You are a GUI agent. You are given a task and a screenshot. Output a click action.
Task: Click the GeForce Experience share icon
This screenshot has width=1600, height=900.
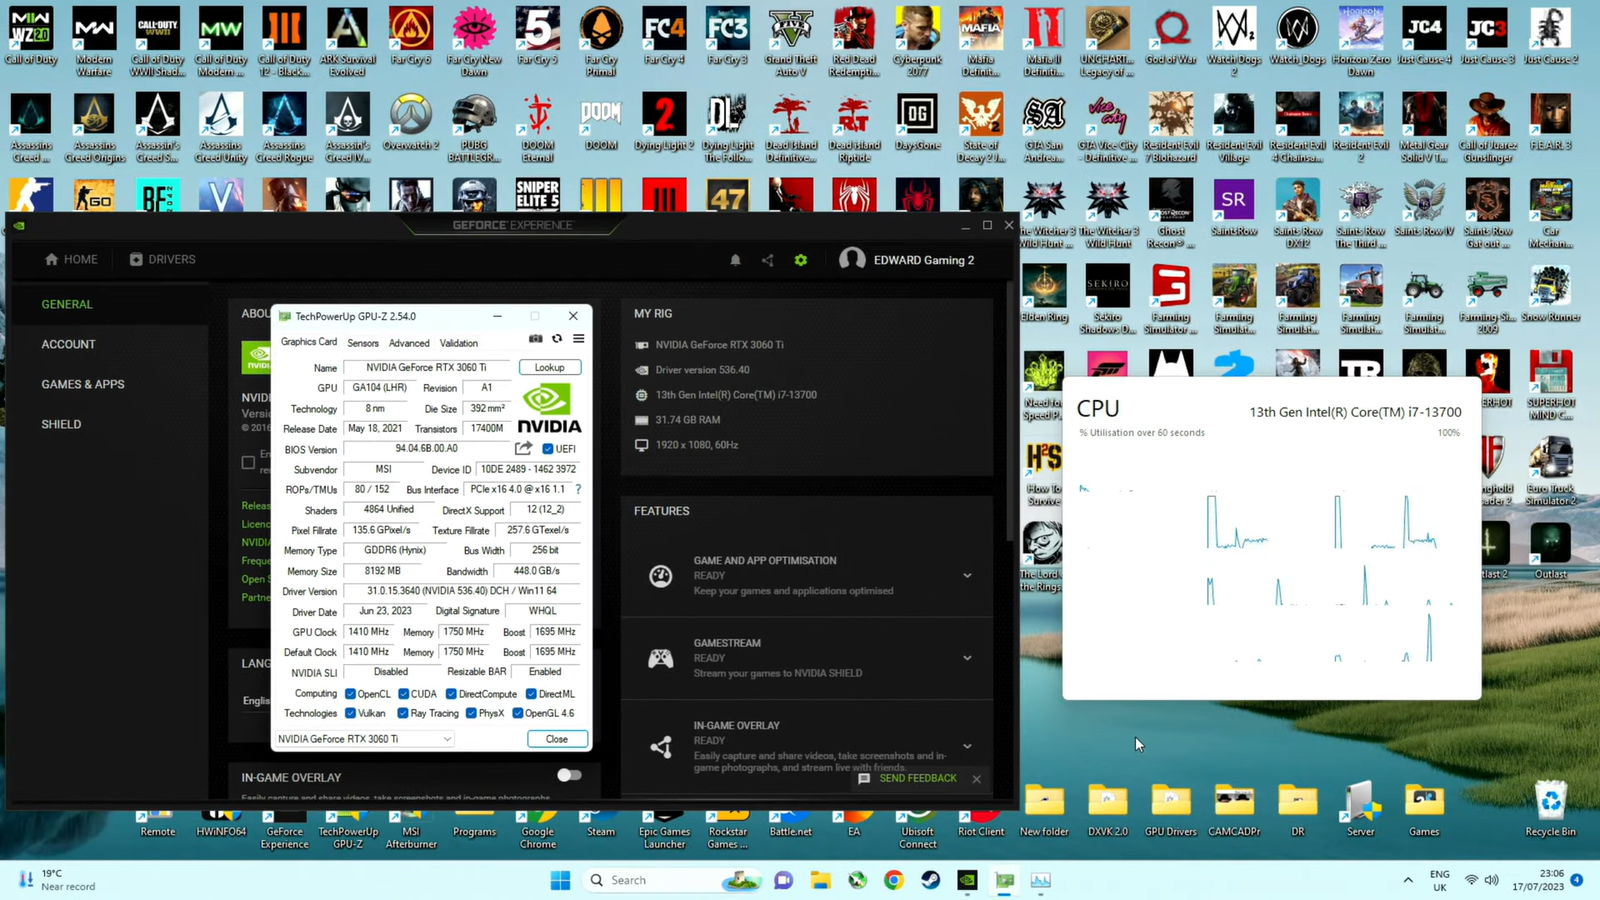click(x=767, y=260)
